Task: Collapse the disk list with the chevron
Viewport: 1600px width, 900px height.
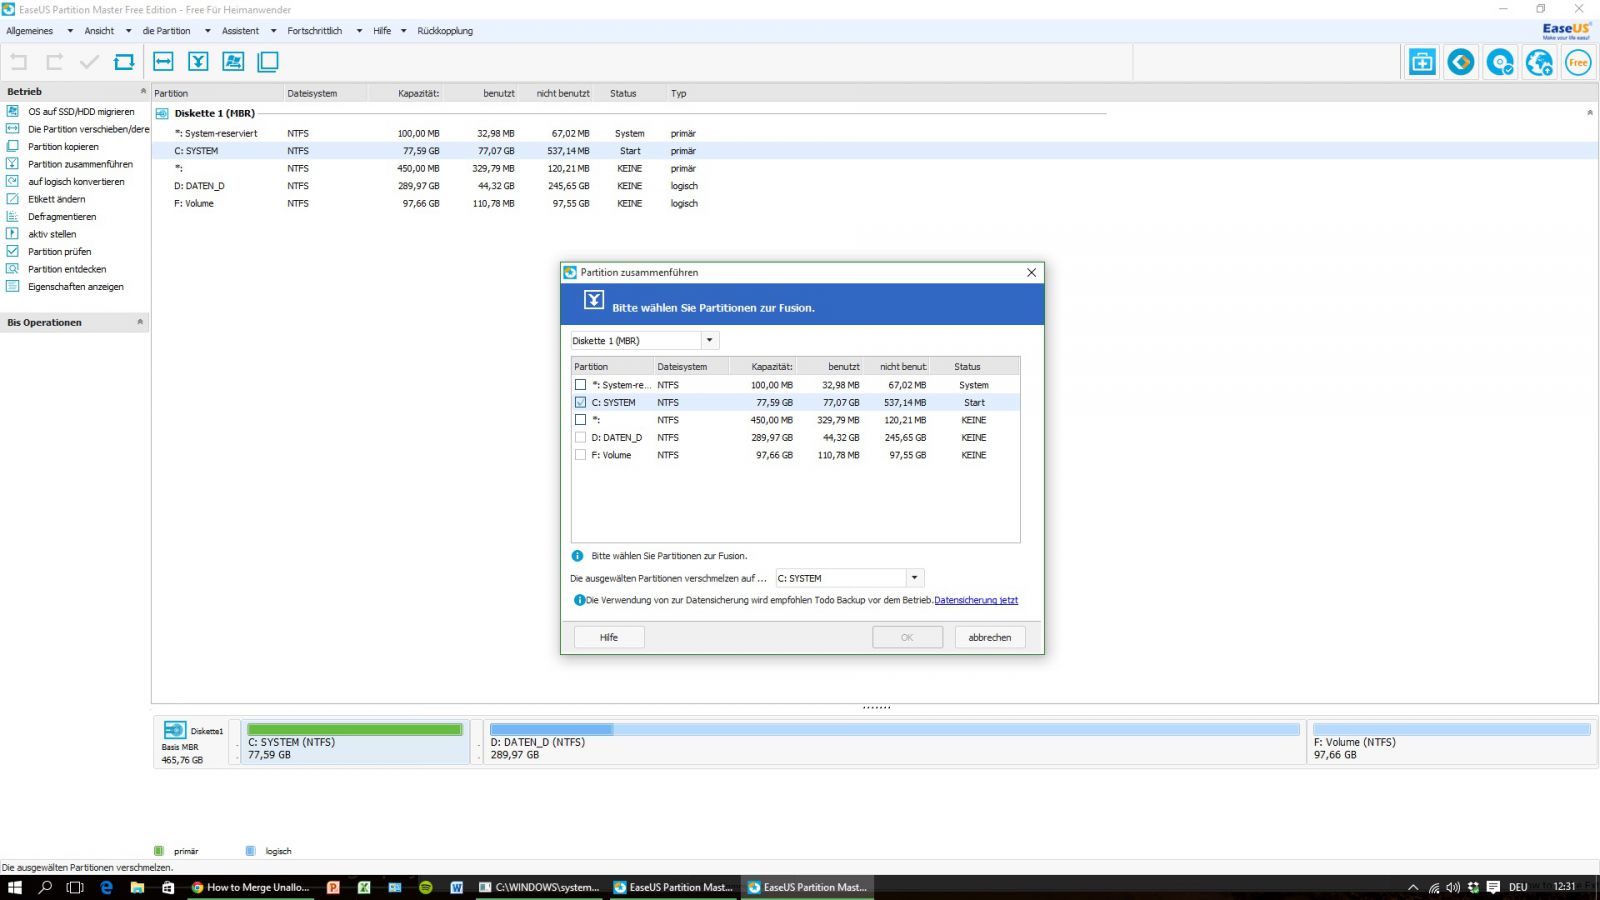Action: [x=1589, y=113]
